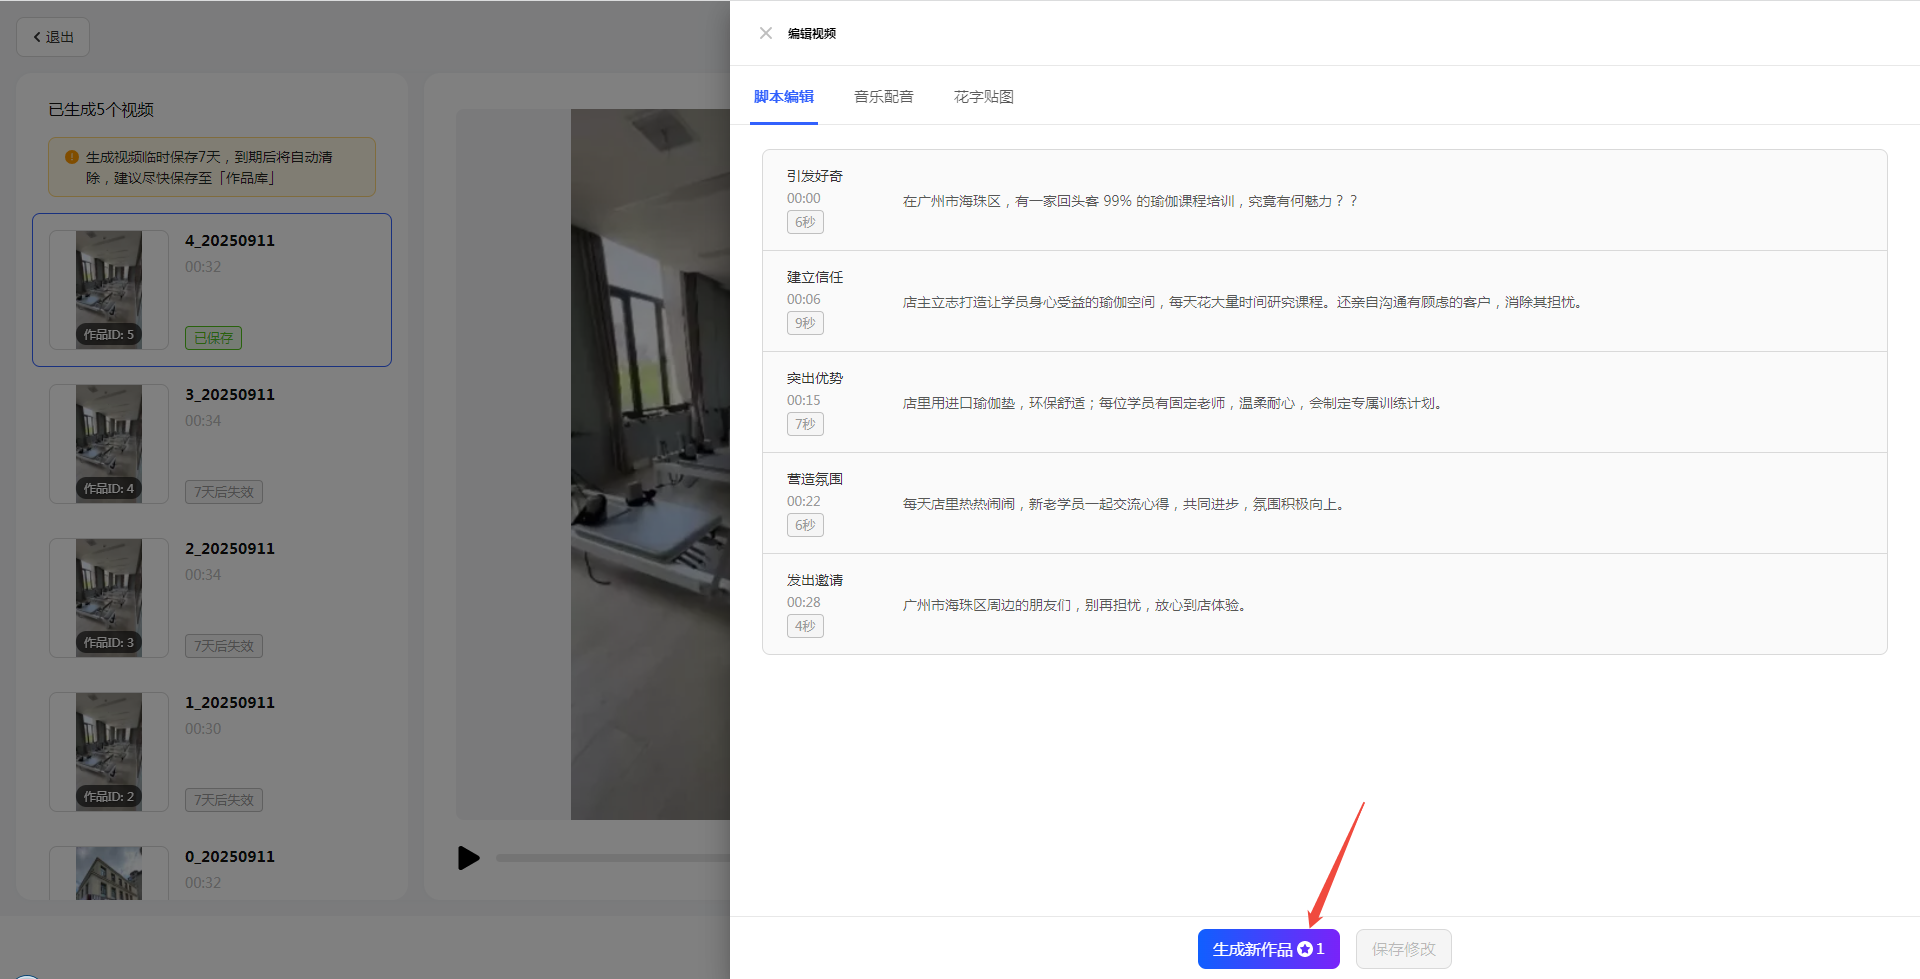
Task: Click the disabled 保存修改 button
Action: (x=1402, y=949)
